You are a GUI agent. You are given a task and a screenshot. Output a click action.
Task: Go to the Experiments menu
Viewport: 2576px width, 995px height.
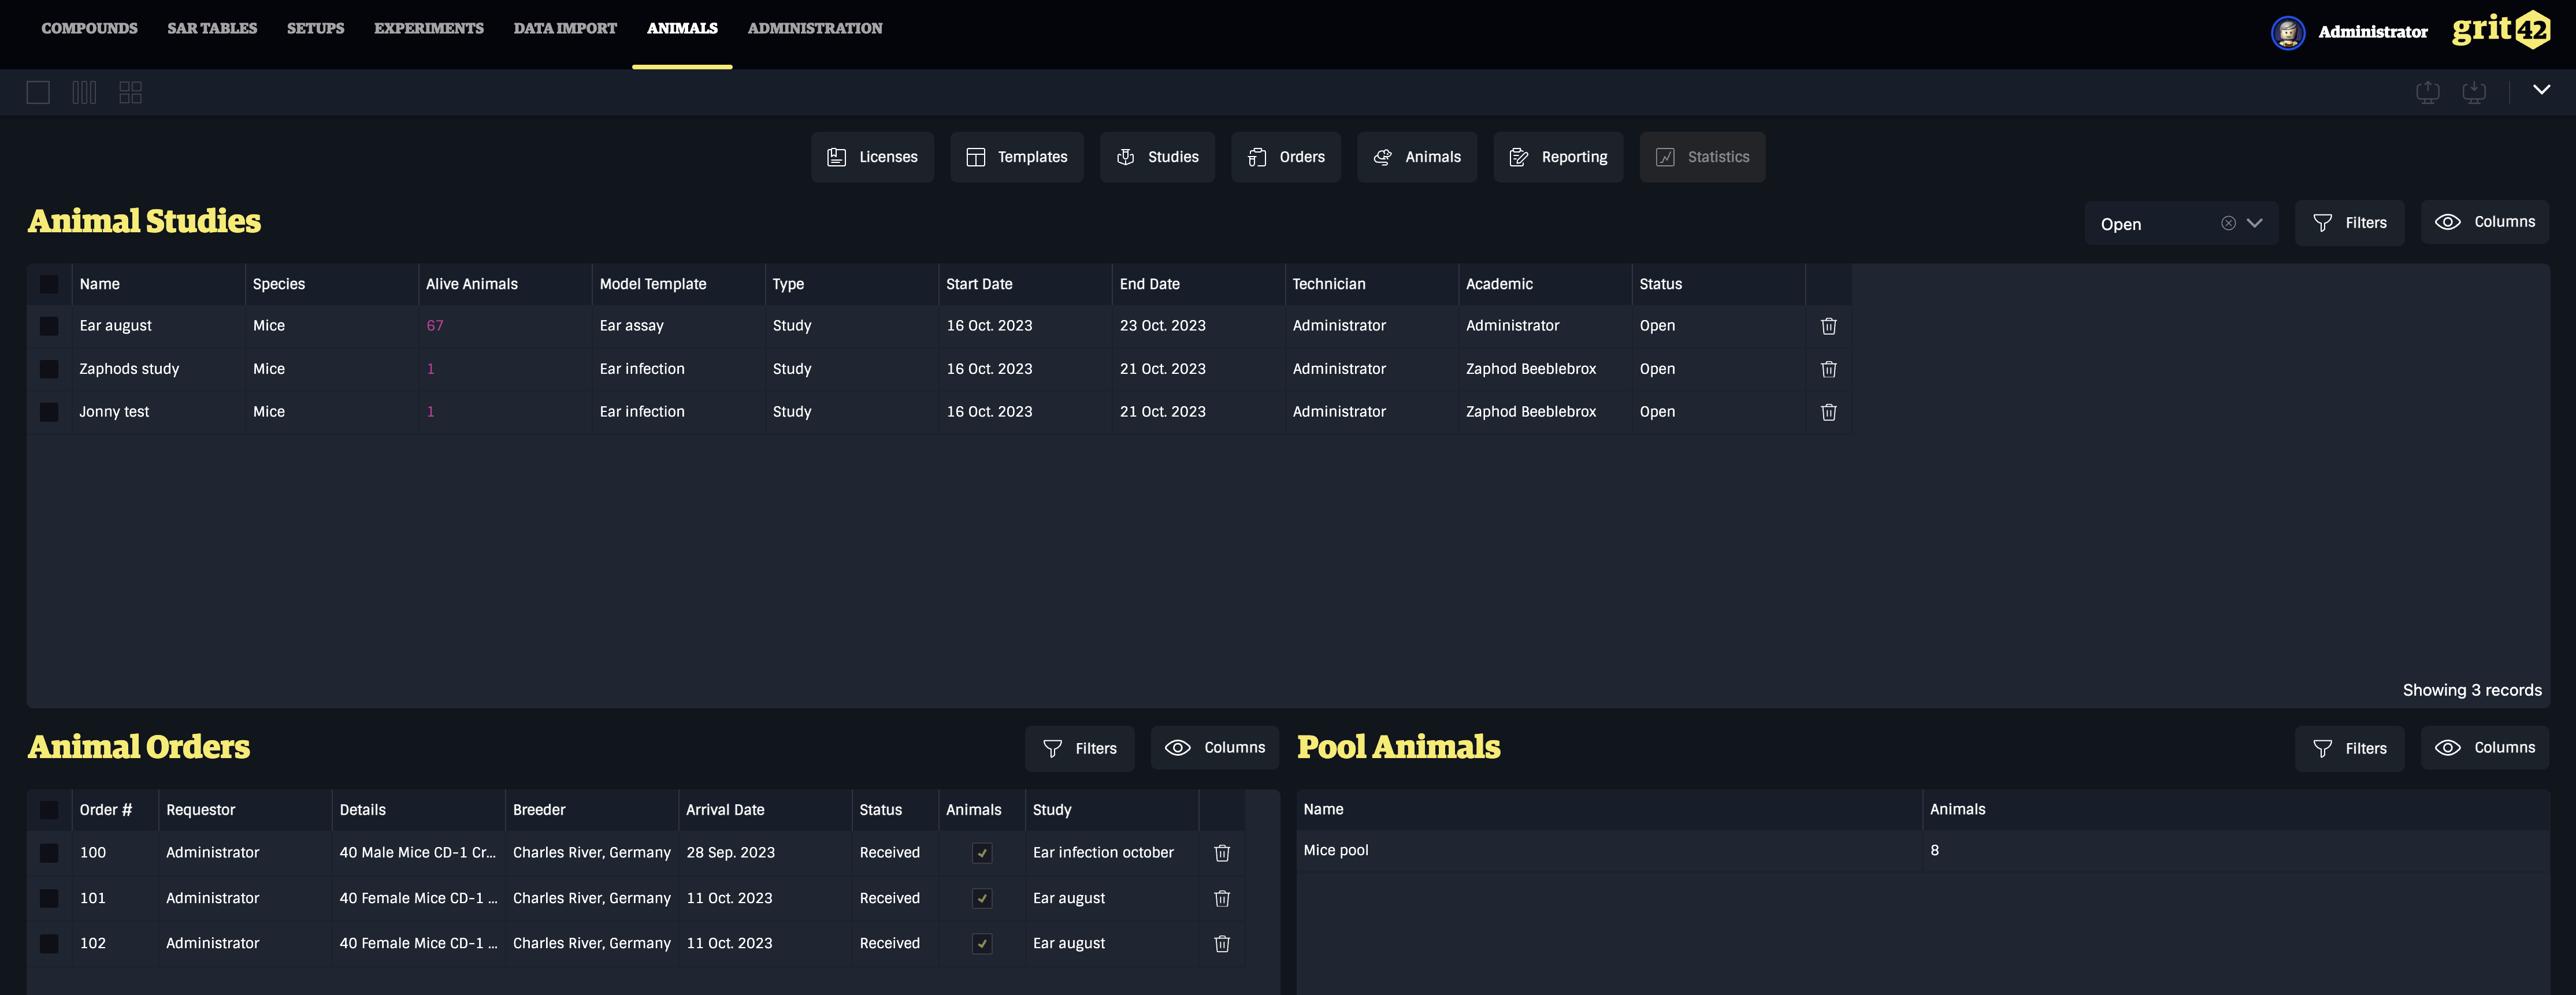(428, 28)
